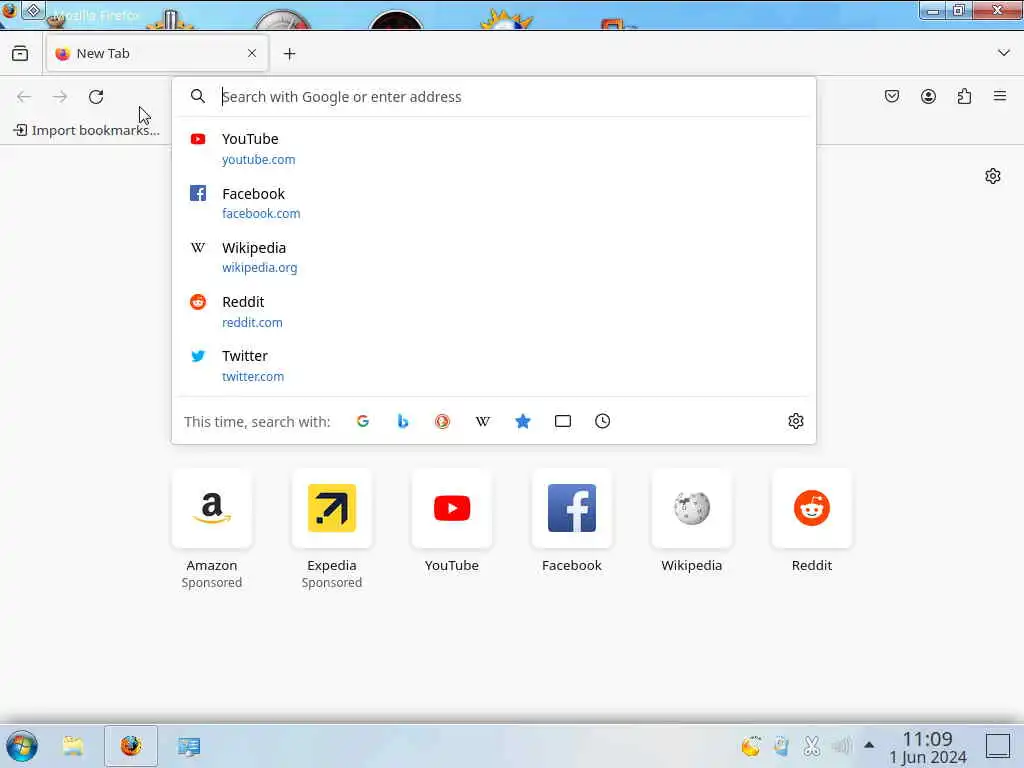Expand hidden system tray icons arrow
Image resolution: width=1024 pixels, height=768 pixels.
click(869, 745)
